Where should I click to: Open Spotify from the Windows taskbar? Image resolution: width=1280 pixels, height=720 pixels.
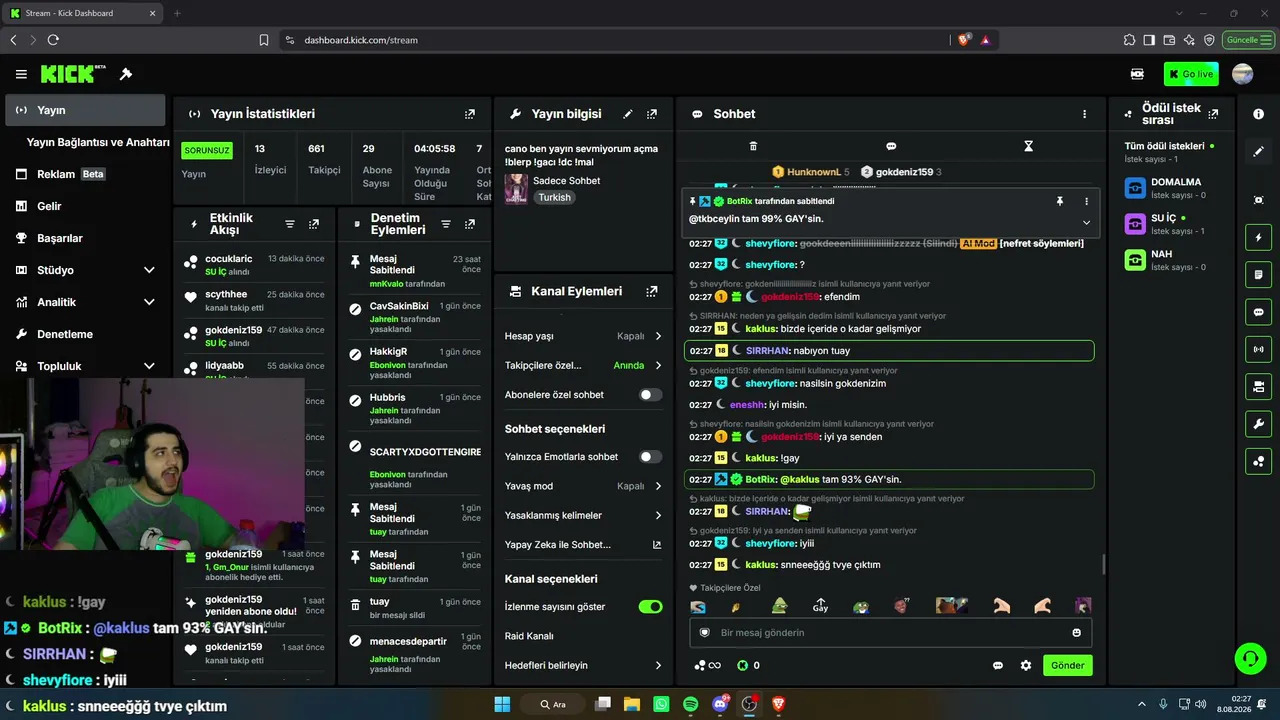point(690,704)
